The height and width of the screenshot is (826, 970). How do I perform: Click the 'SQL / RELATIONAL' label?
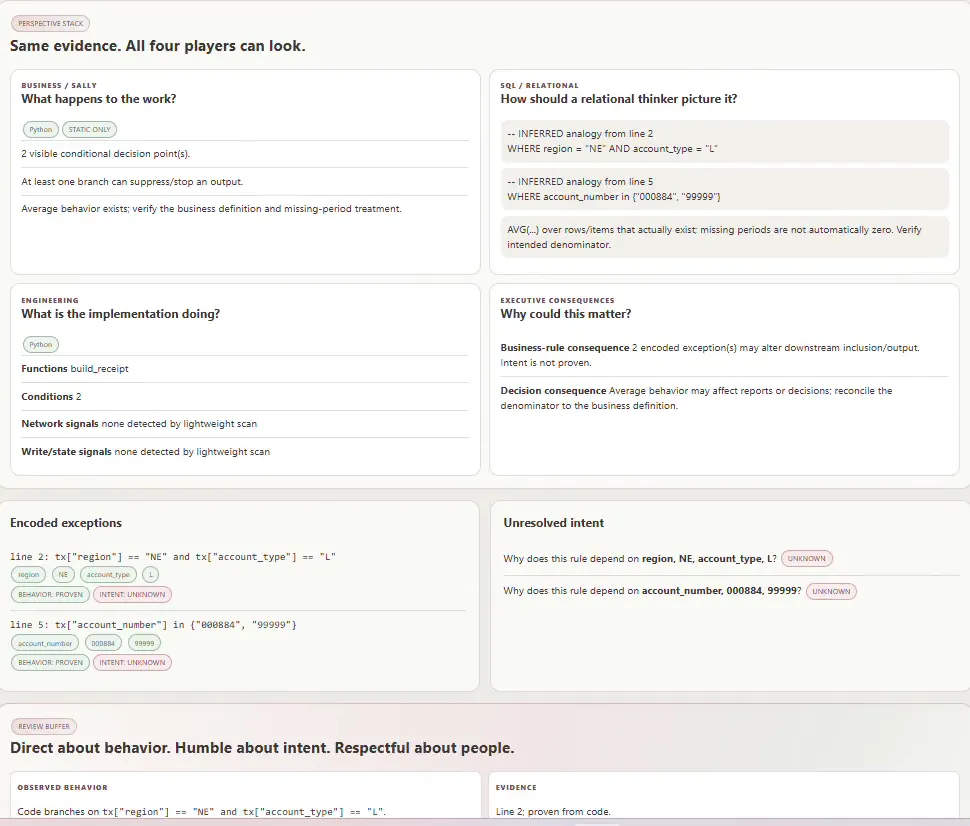(x=539, y=85)
